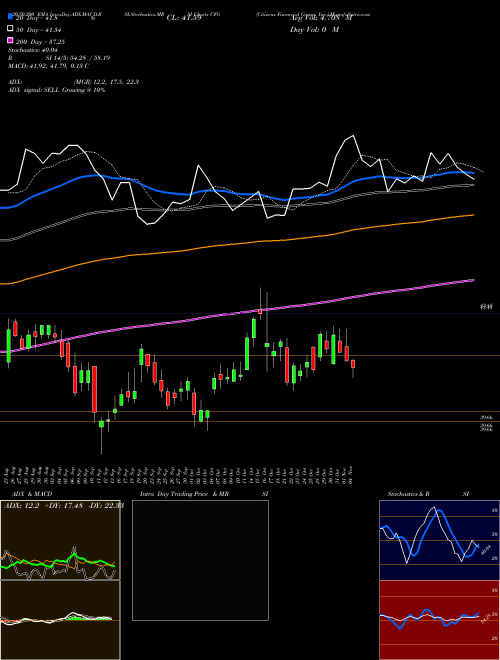
Task: Click the 'CL: 41.59' closing price text
Action: [184, 18]
